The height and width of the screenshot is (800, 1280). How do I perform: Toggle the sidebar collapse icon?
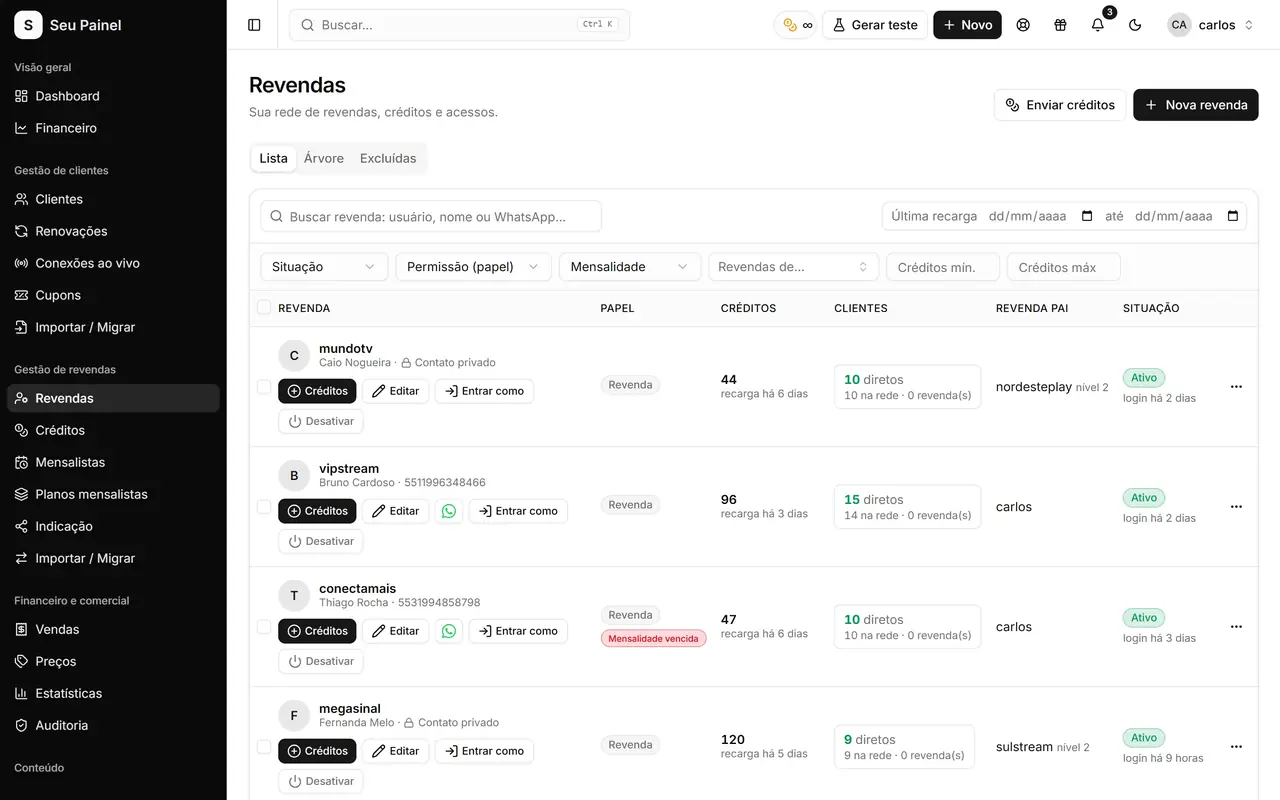(254, 25)
